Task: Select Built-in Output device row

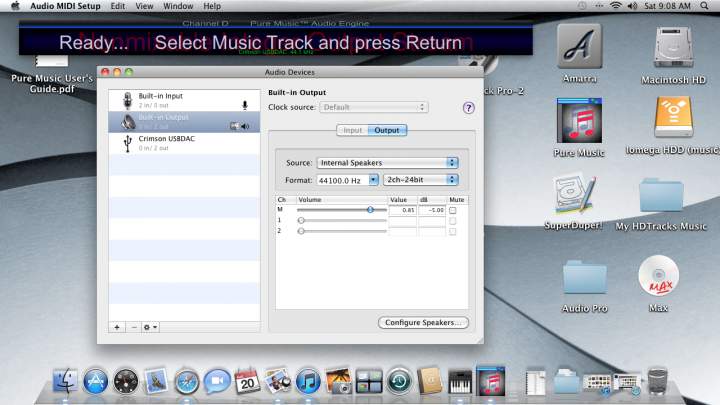Action: click(184, 122)
